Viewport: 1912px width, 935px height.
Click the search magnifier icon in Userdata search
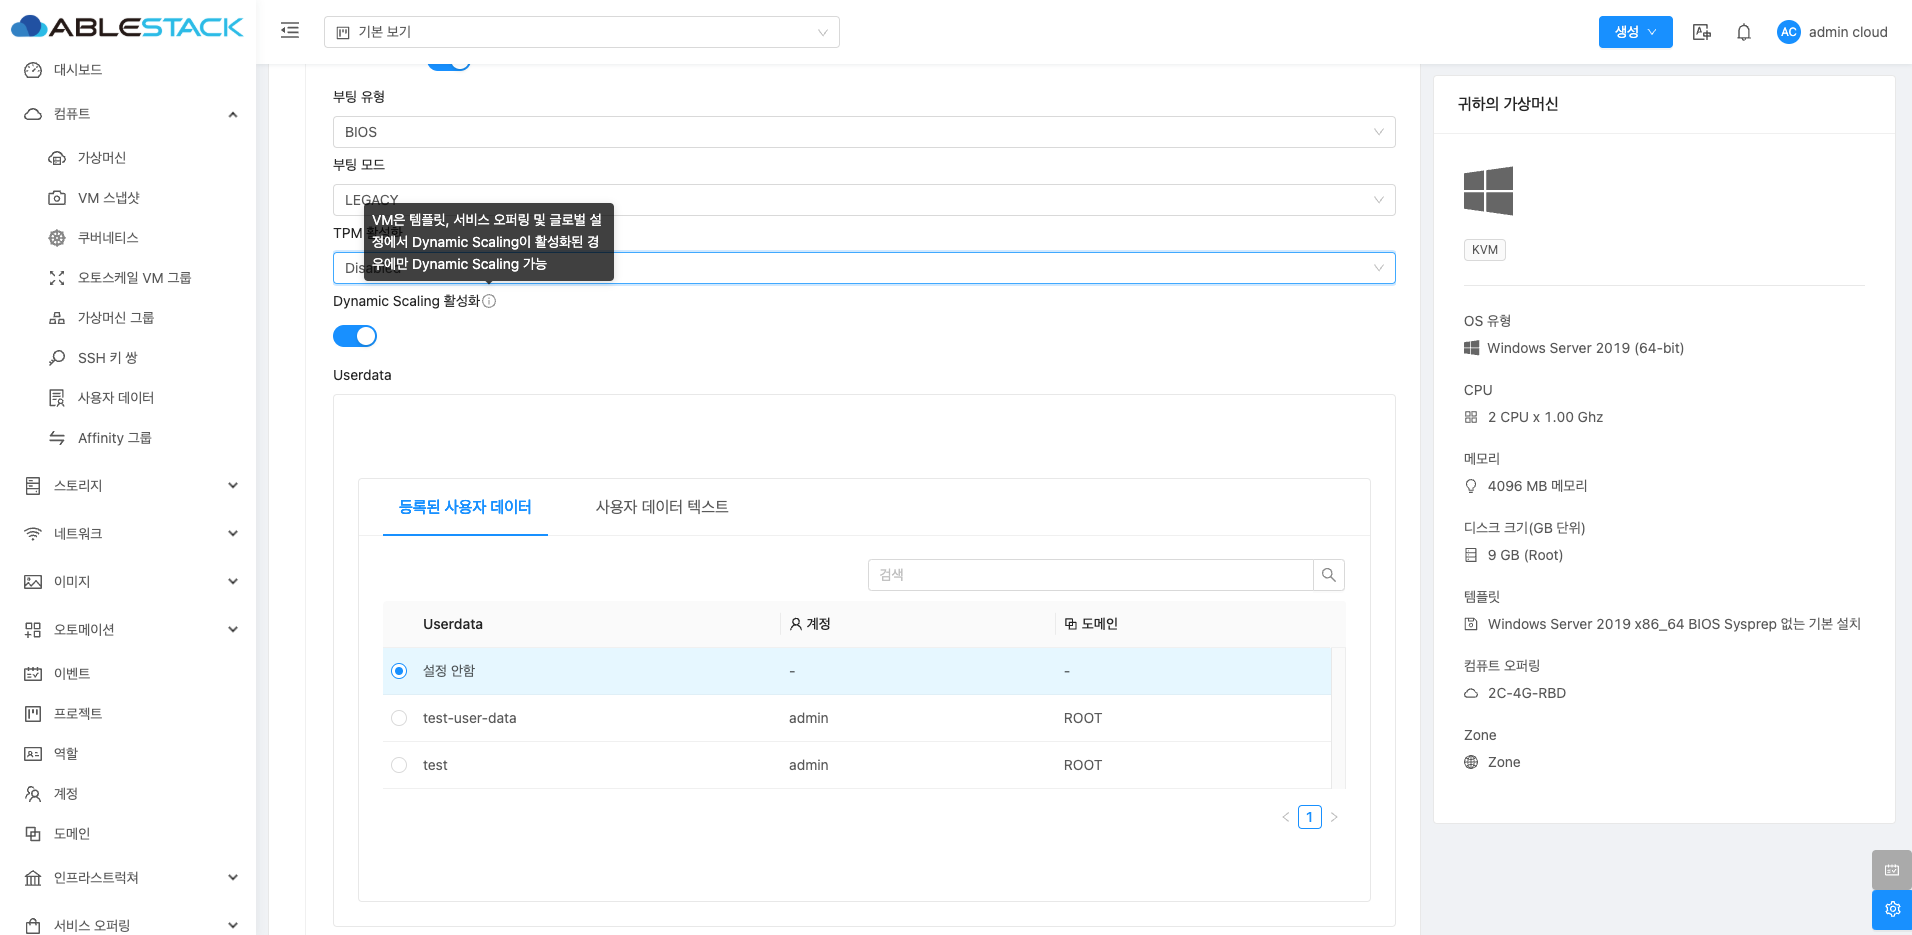coord(1328,575)
